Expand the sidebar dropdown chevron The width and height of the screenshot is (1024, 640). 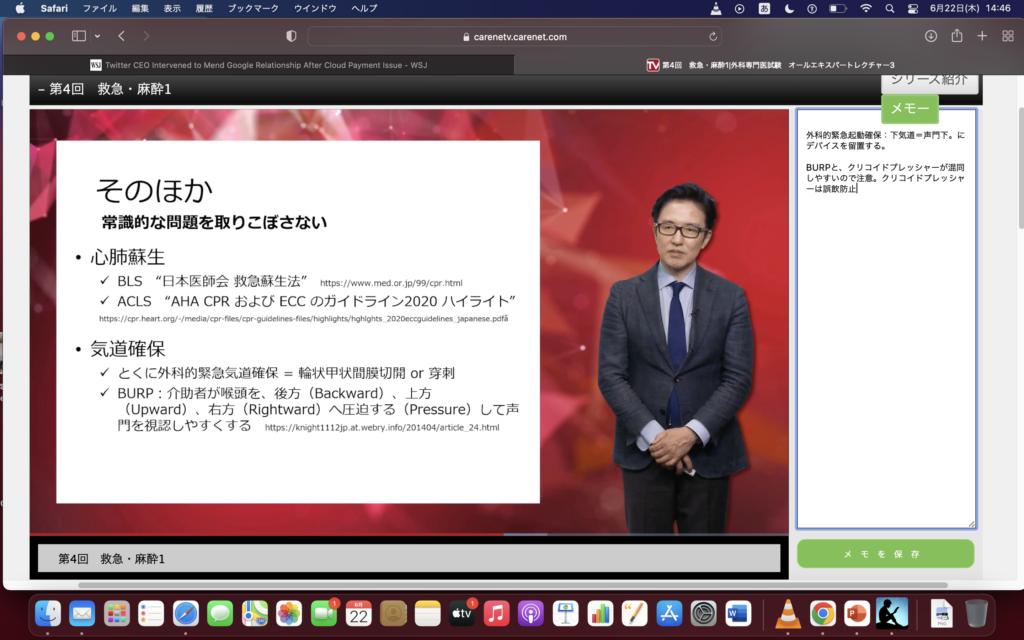(97, 36)
